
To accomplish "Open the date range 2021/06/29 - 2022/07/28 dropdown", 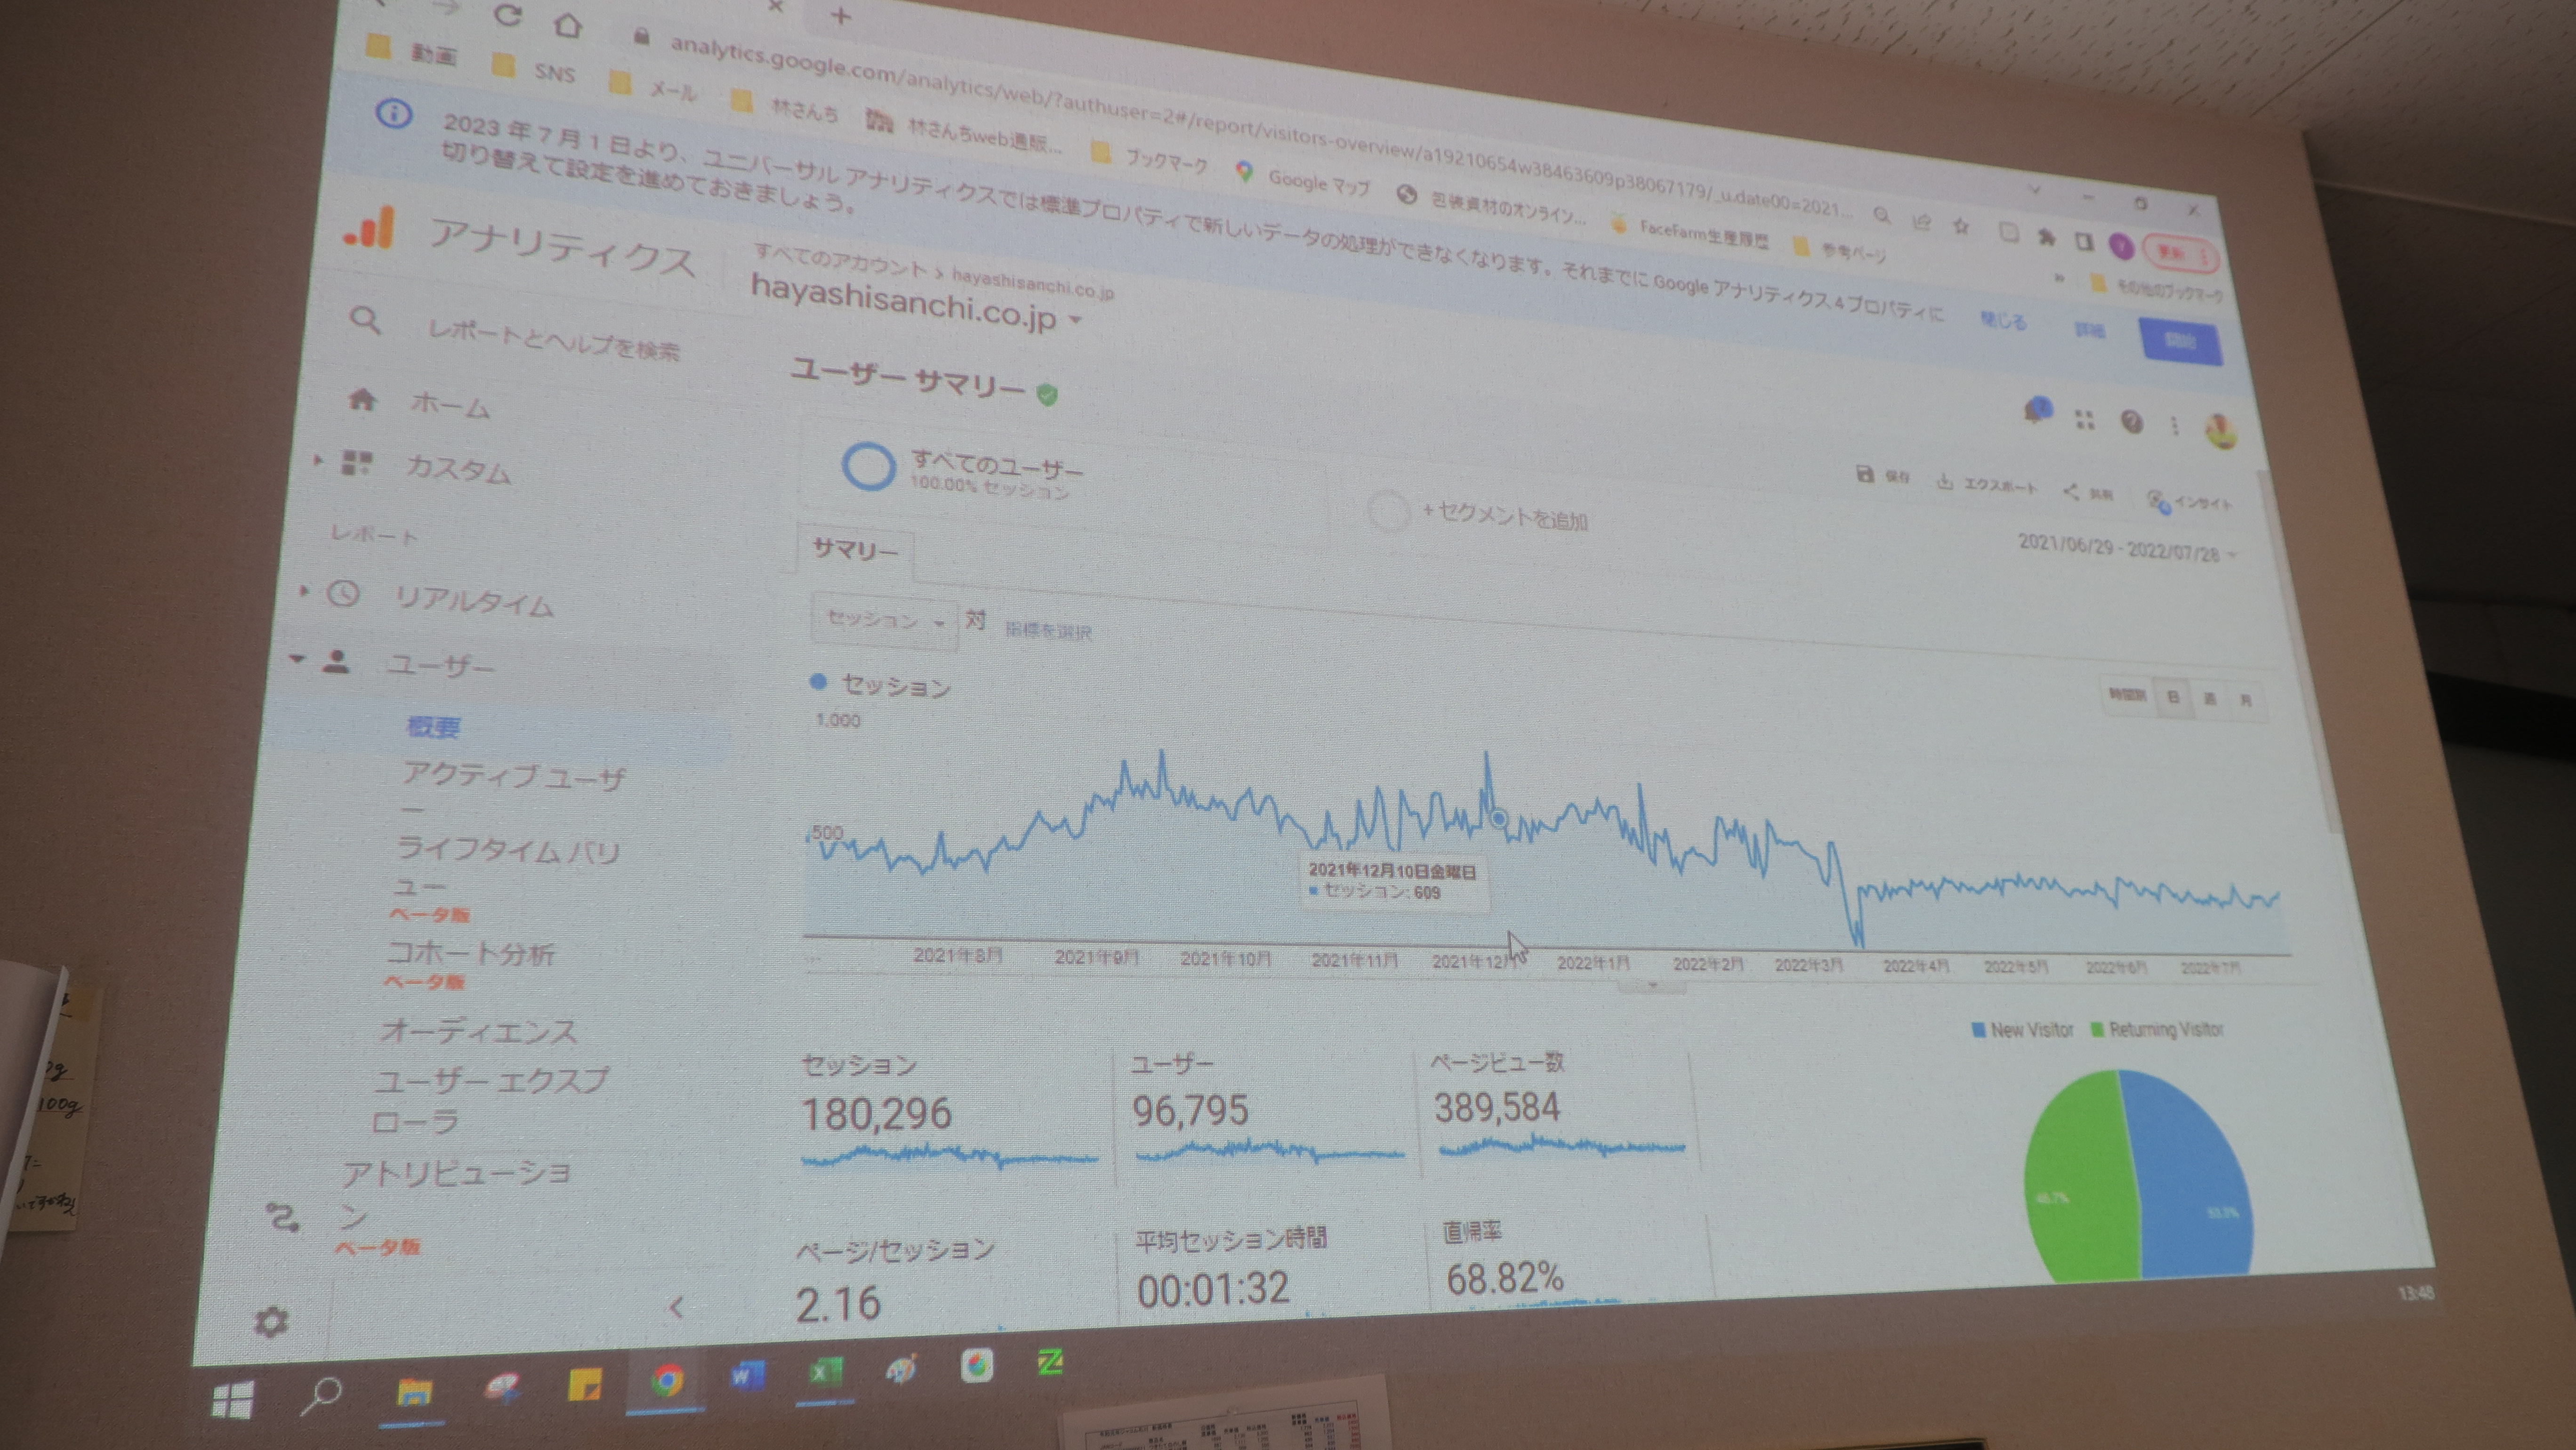I will [x=2126, y=548].
